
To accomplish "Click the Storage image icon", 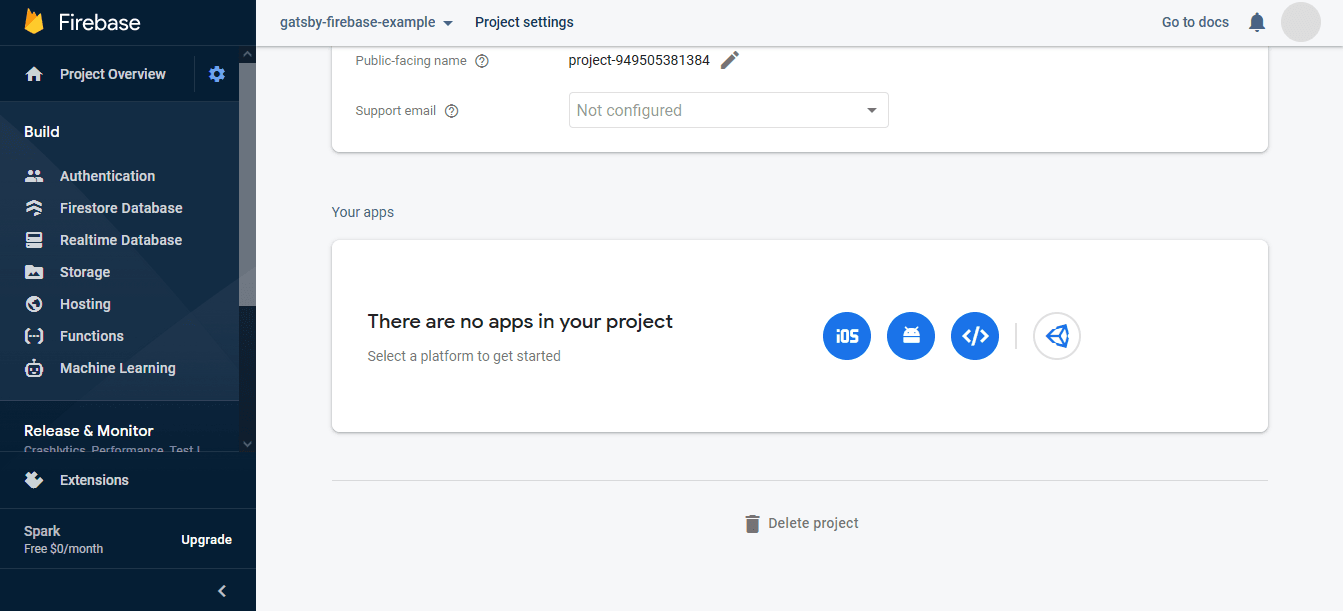I will click(34, 272).
